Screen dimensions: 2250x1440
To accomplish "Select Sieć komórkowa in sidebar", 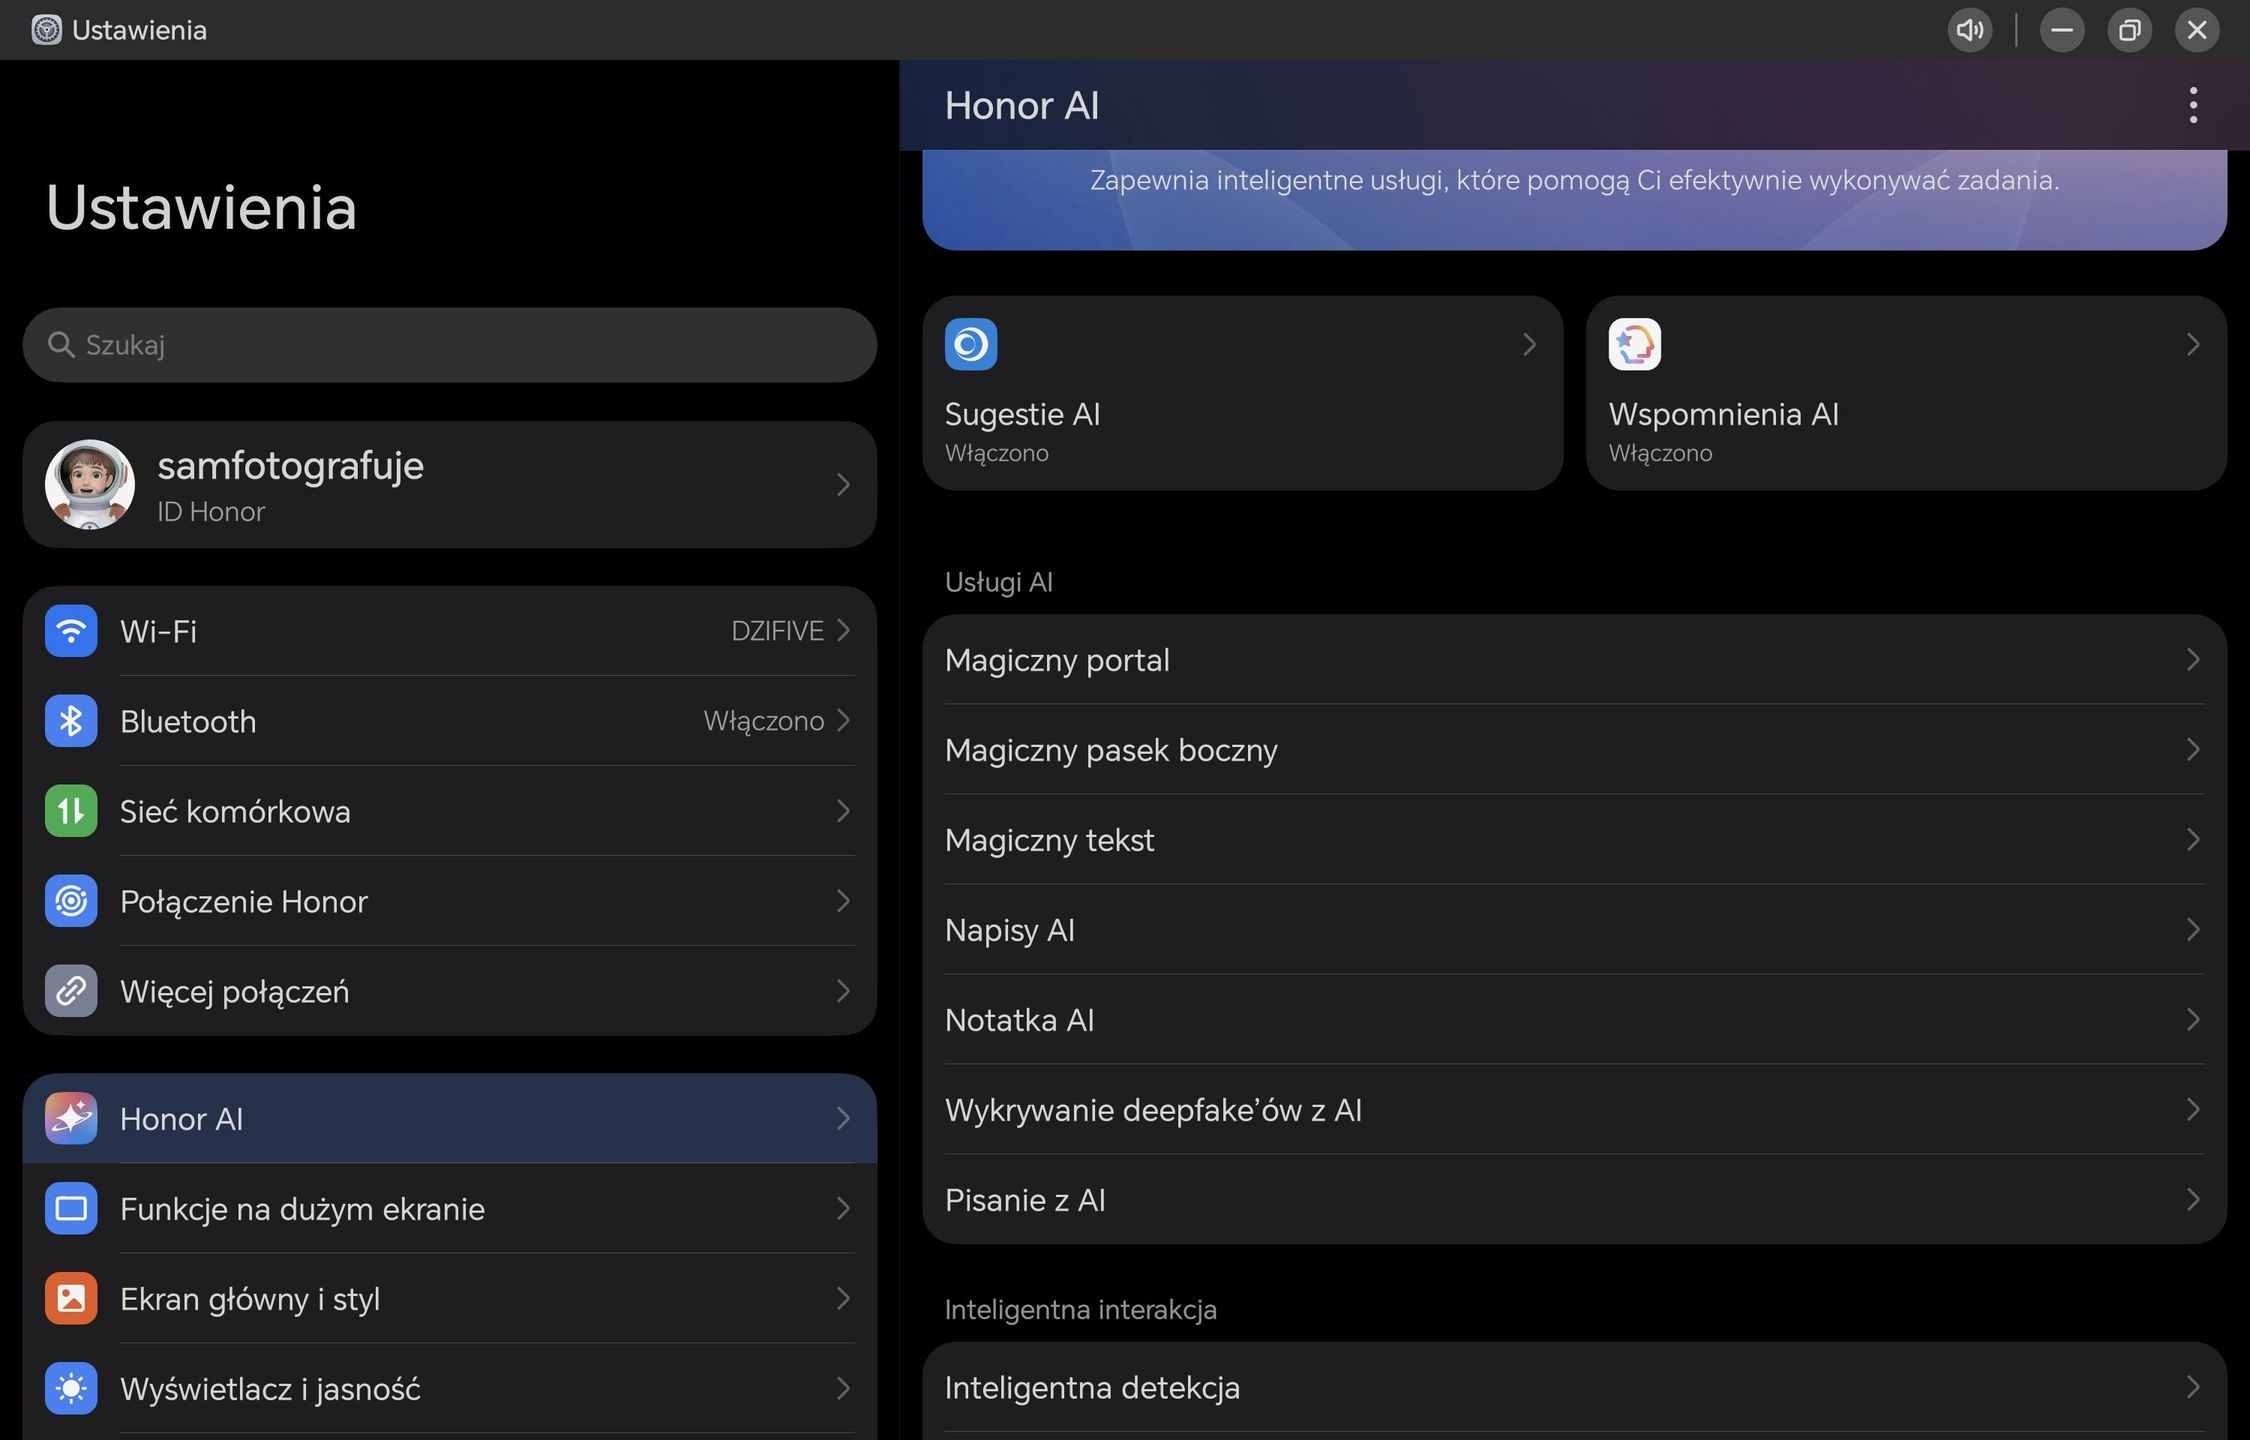I will [x=450, y=811].
